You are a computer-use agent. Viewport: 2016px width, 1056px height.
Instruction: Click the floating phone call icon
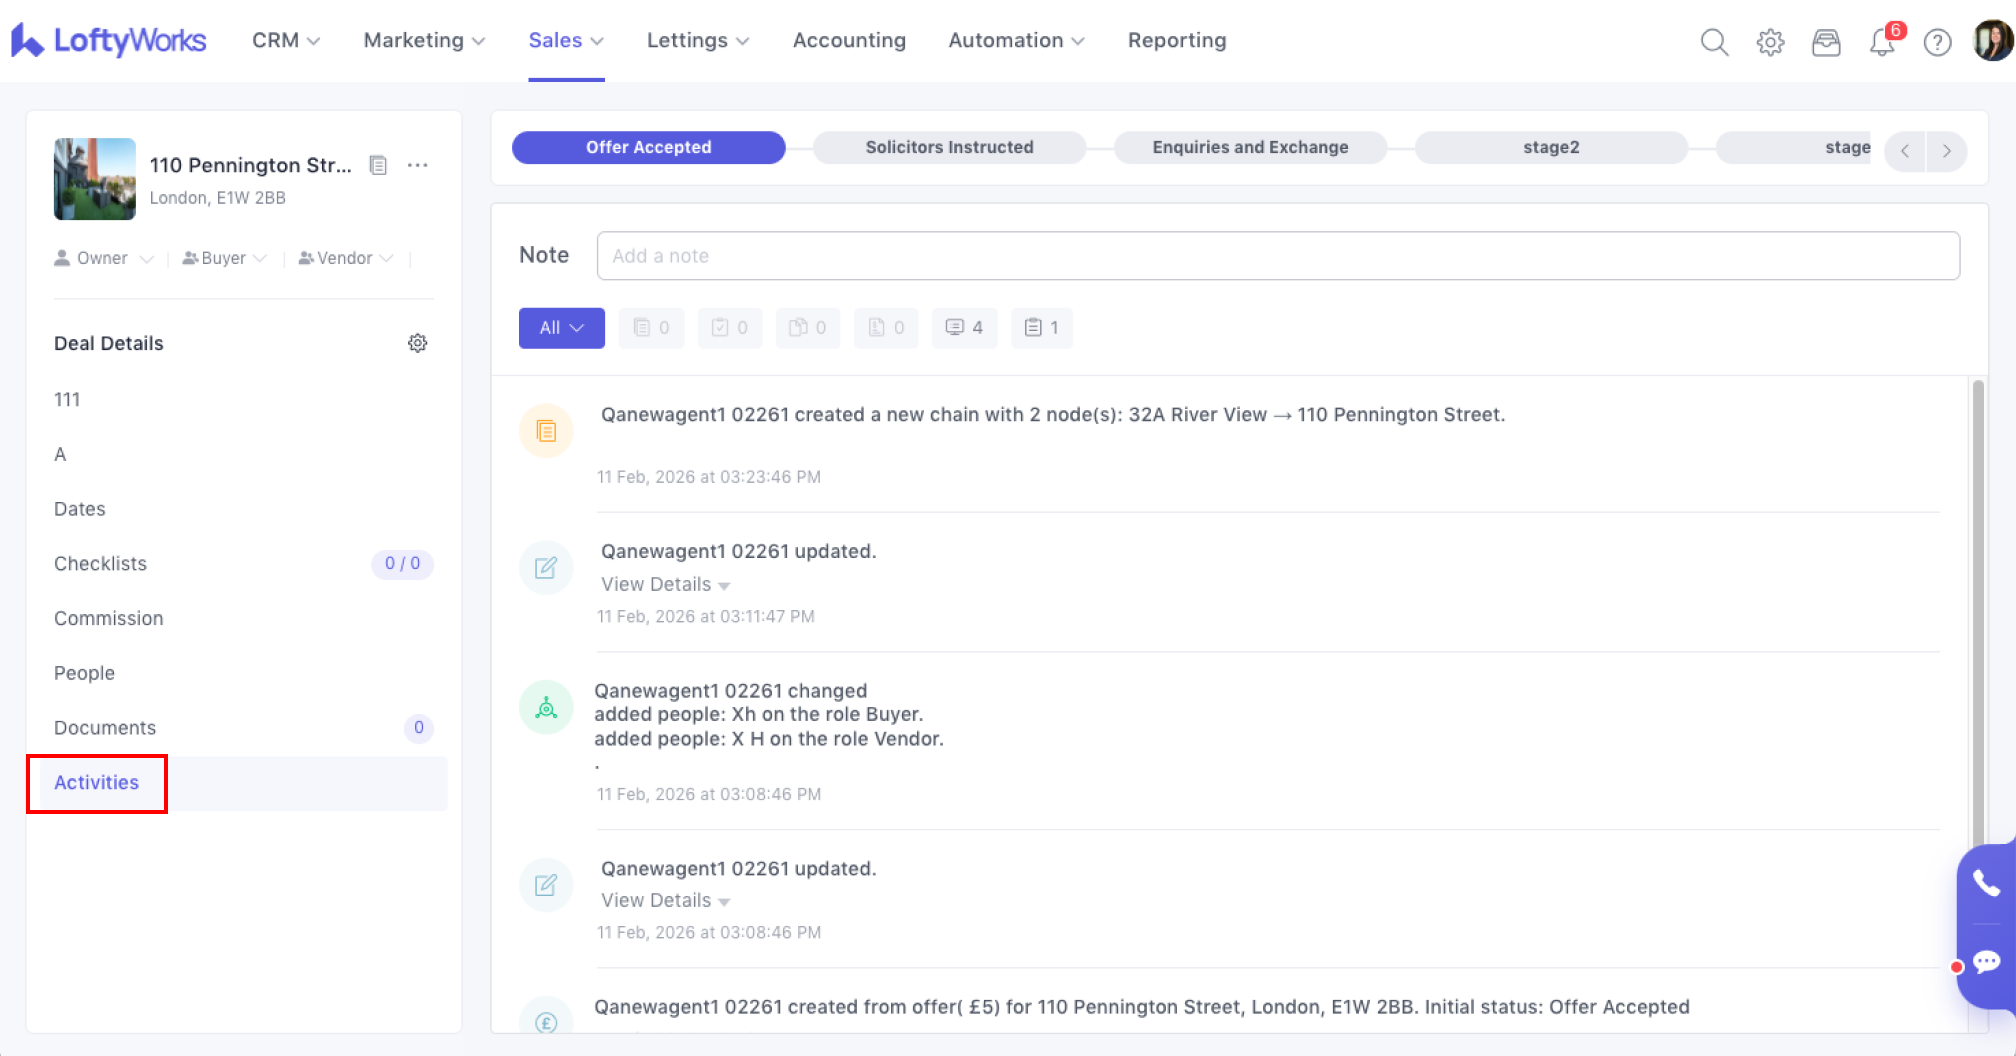click(1986, 883)
